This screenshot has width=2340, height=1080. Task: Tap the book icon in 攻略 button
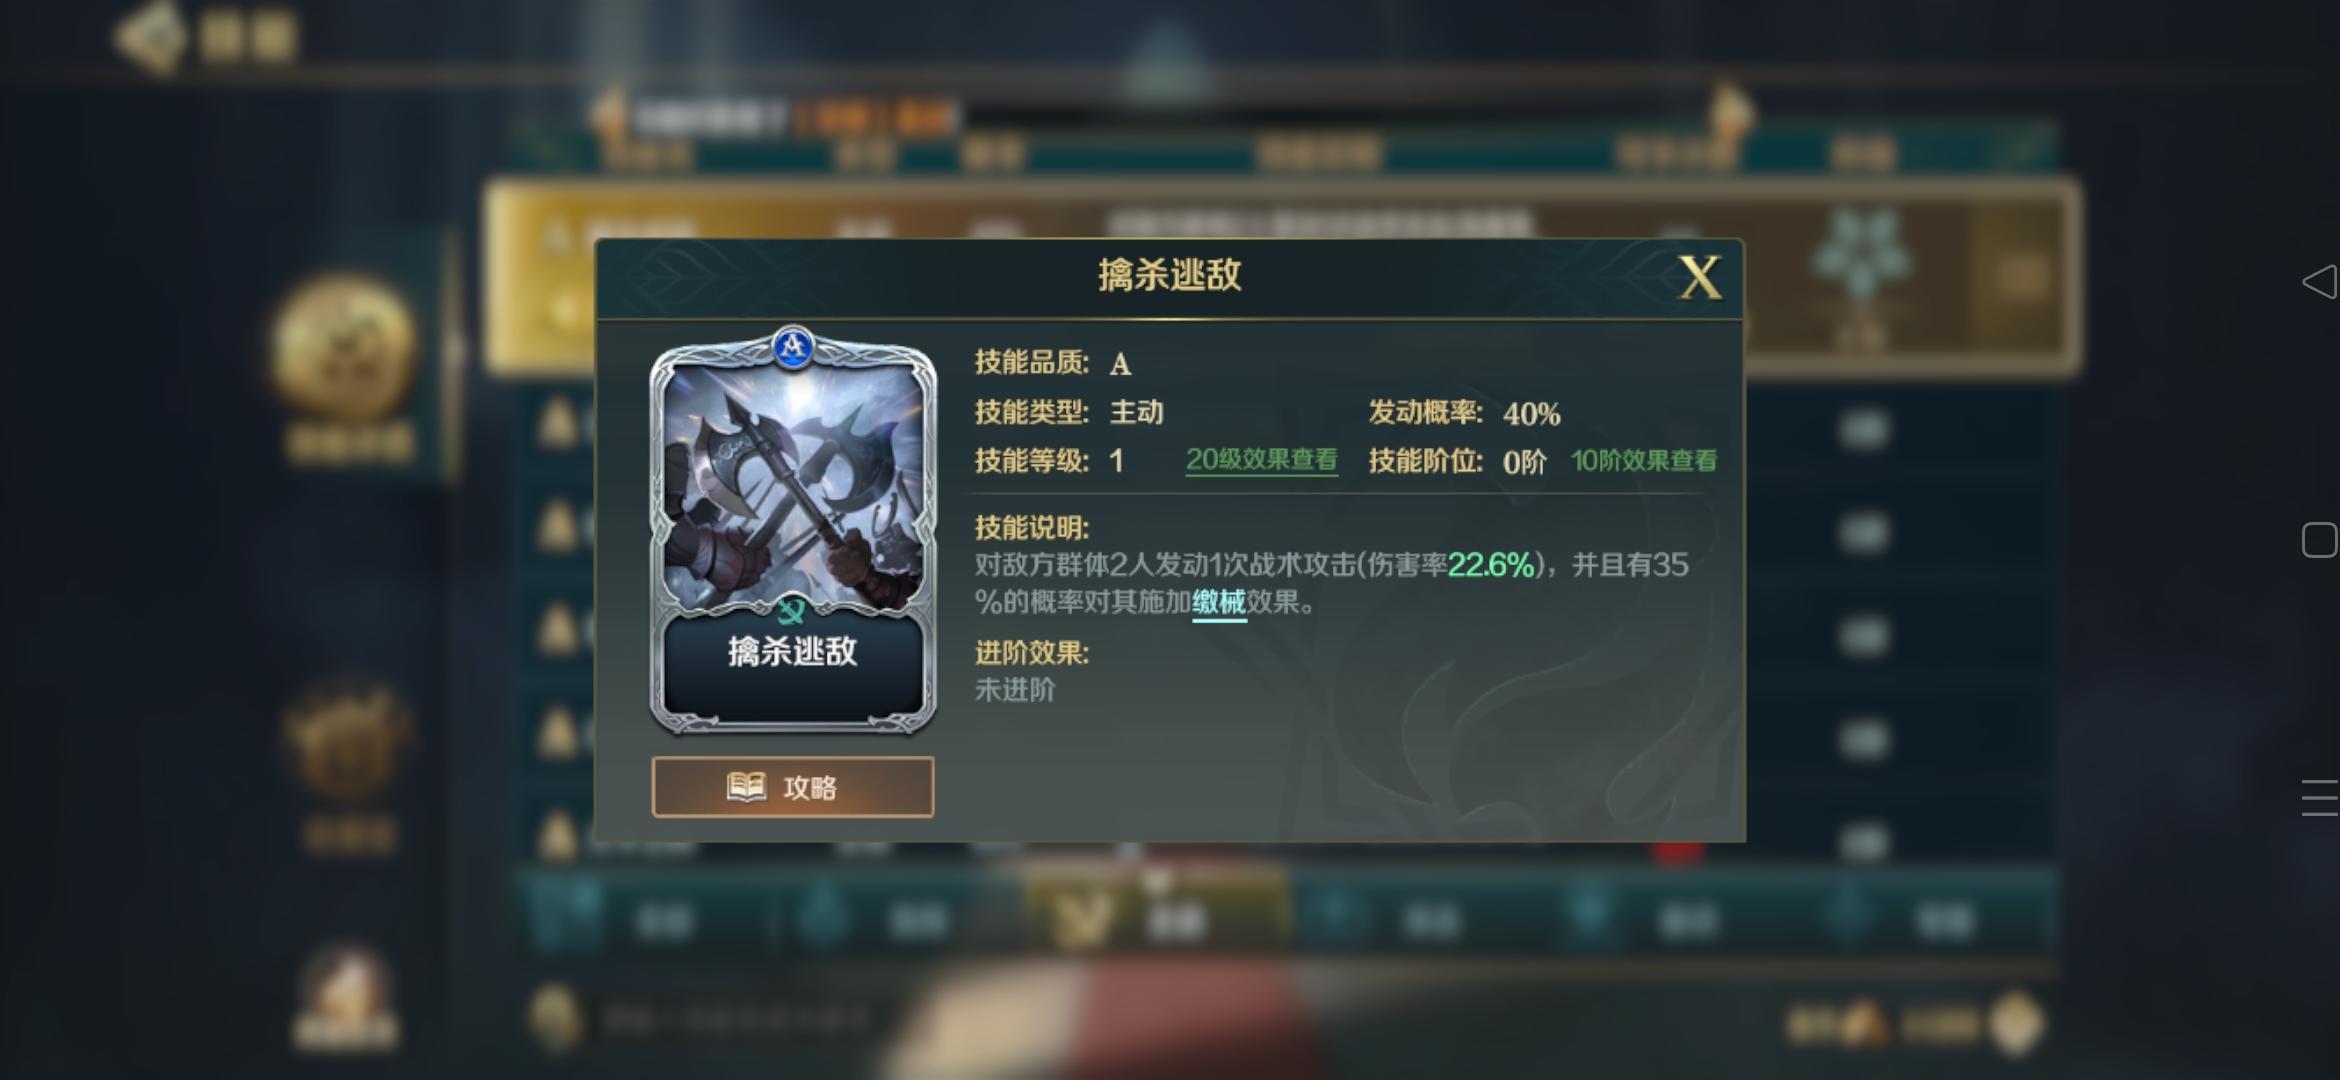click(x=746, y=787)
